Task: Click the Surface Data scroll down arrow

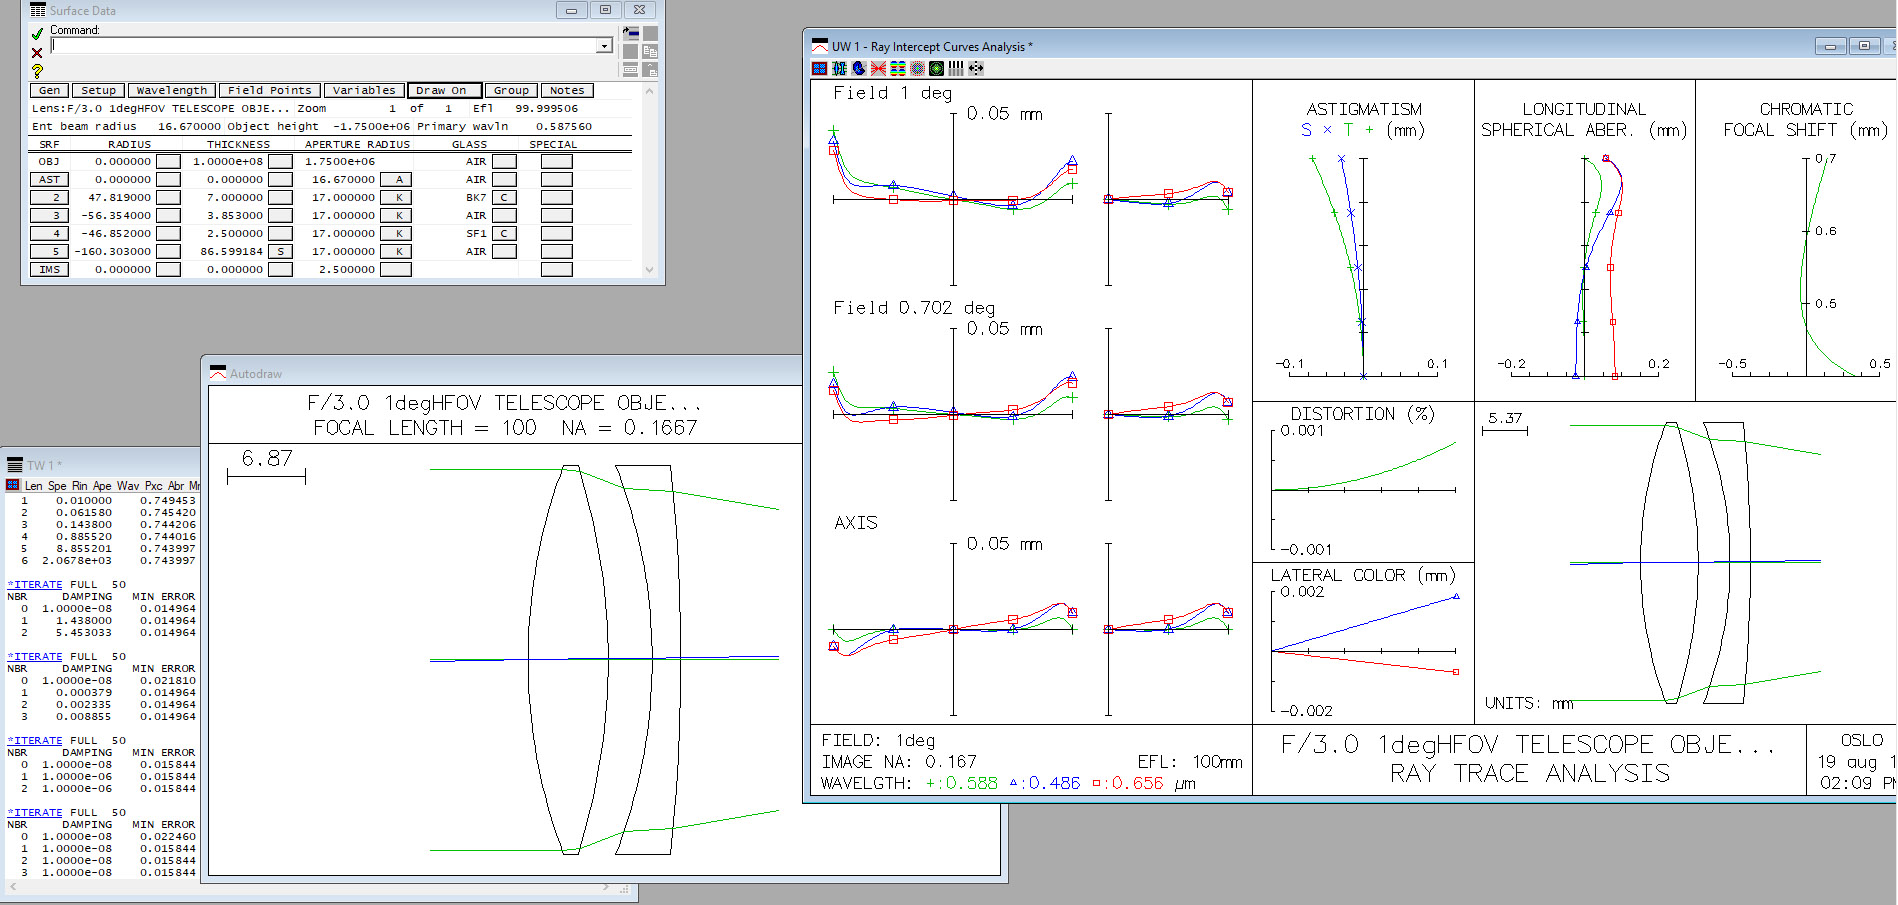Action: [649, 269]
